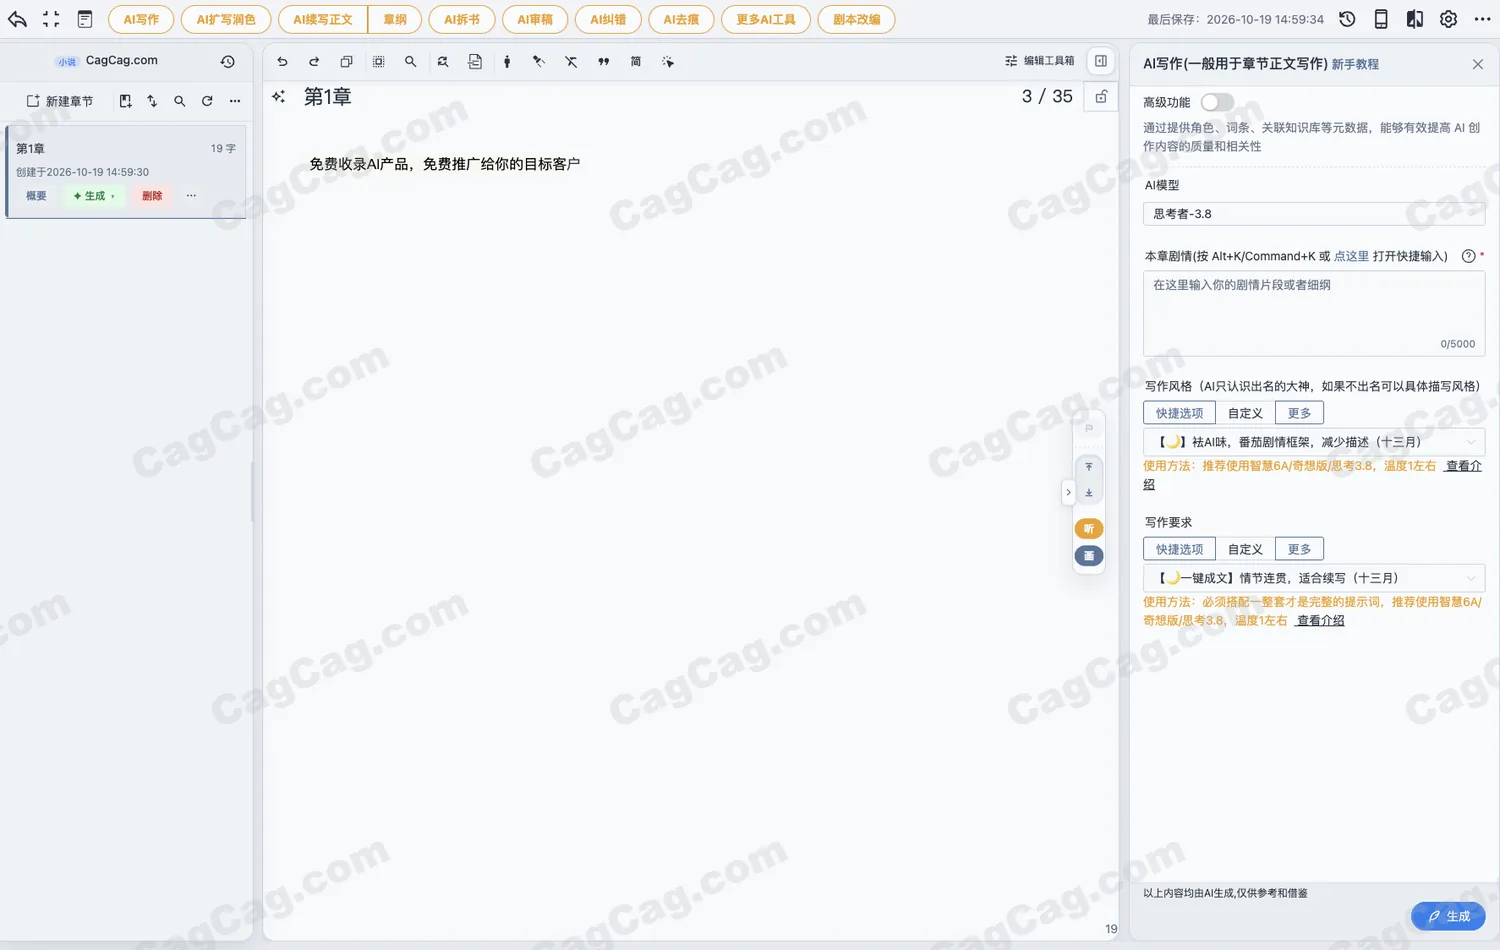Screen dimensions: 1500x950
Task: Toggle the contrast theme icon in the top bar
Action: (x=1415, y=19)
